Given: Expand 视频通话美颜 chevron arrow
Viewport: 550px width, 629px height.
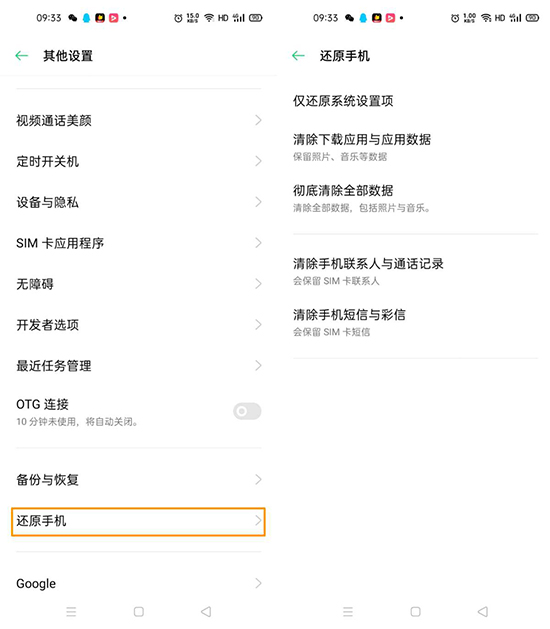Looking at the screenshot, I should click(x=258, y=120).
